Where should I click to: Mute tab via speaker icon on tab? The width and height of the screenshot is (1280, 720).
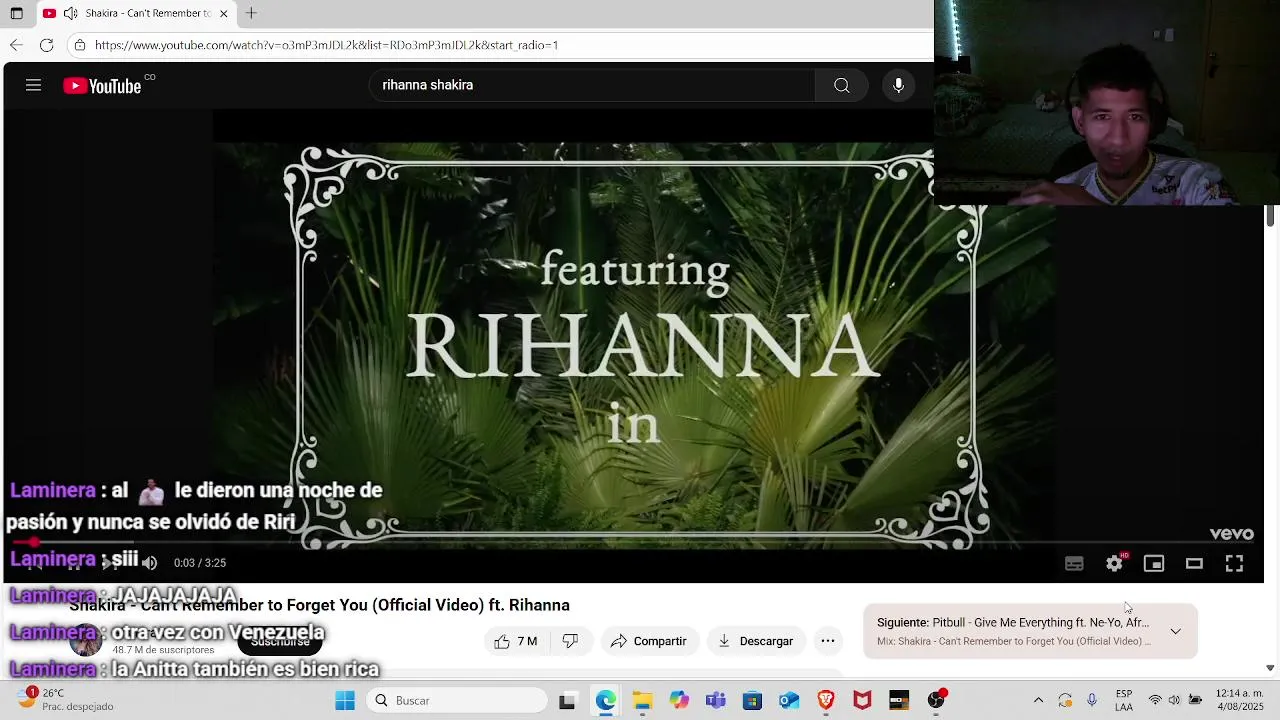click(70, 13)
